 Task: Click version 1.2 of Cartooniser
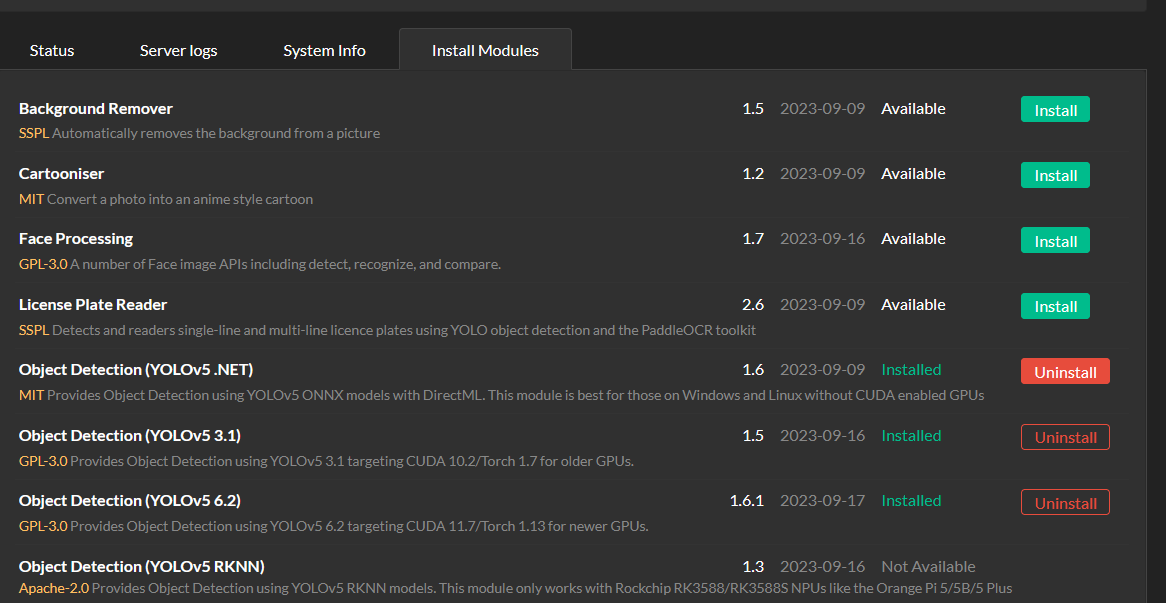(x=753, y=173)
